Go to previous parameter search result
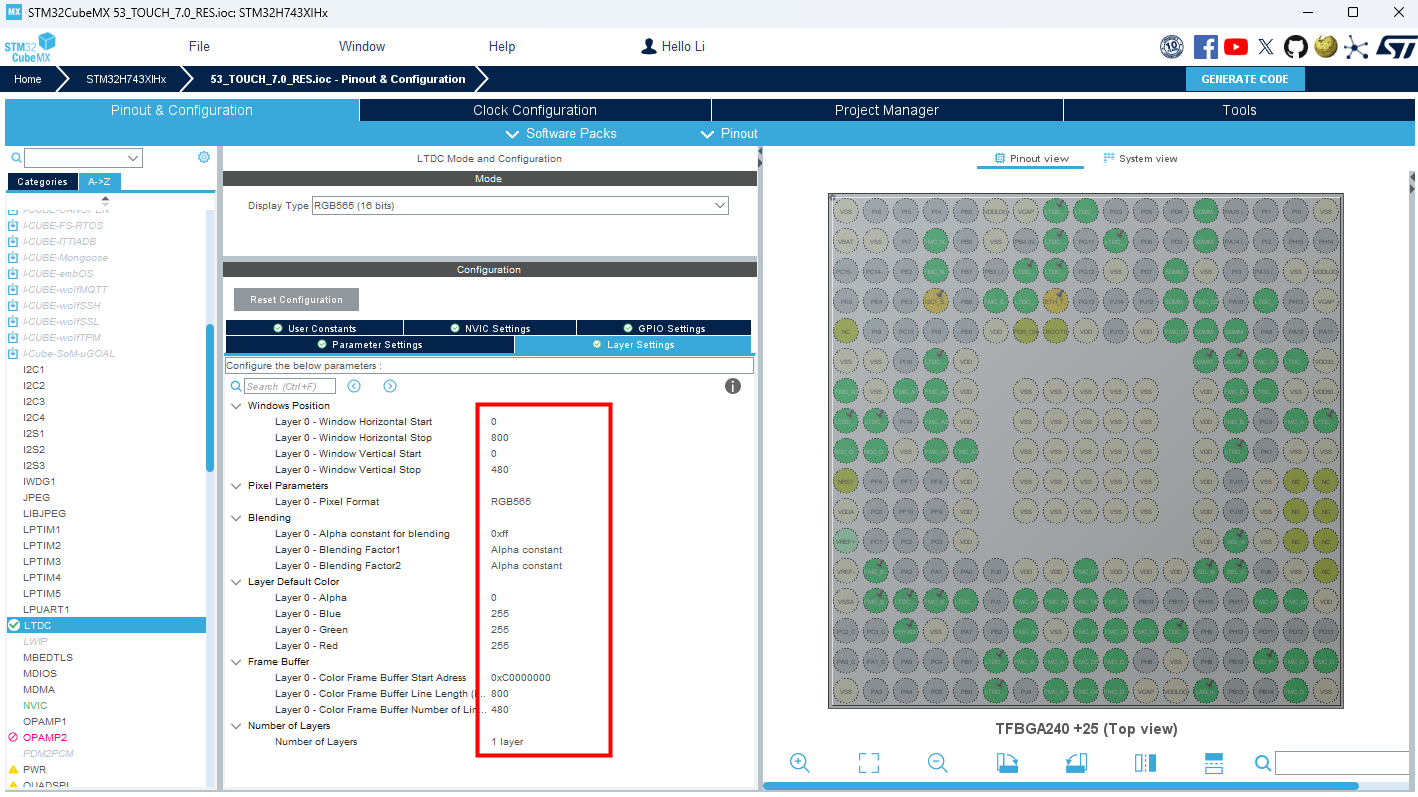1418x797 pixels. click(354, 386)
